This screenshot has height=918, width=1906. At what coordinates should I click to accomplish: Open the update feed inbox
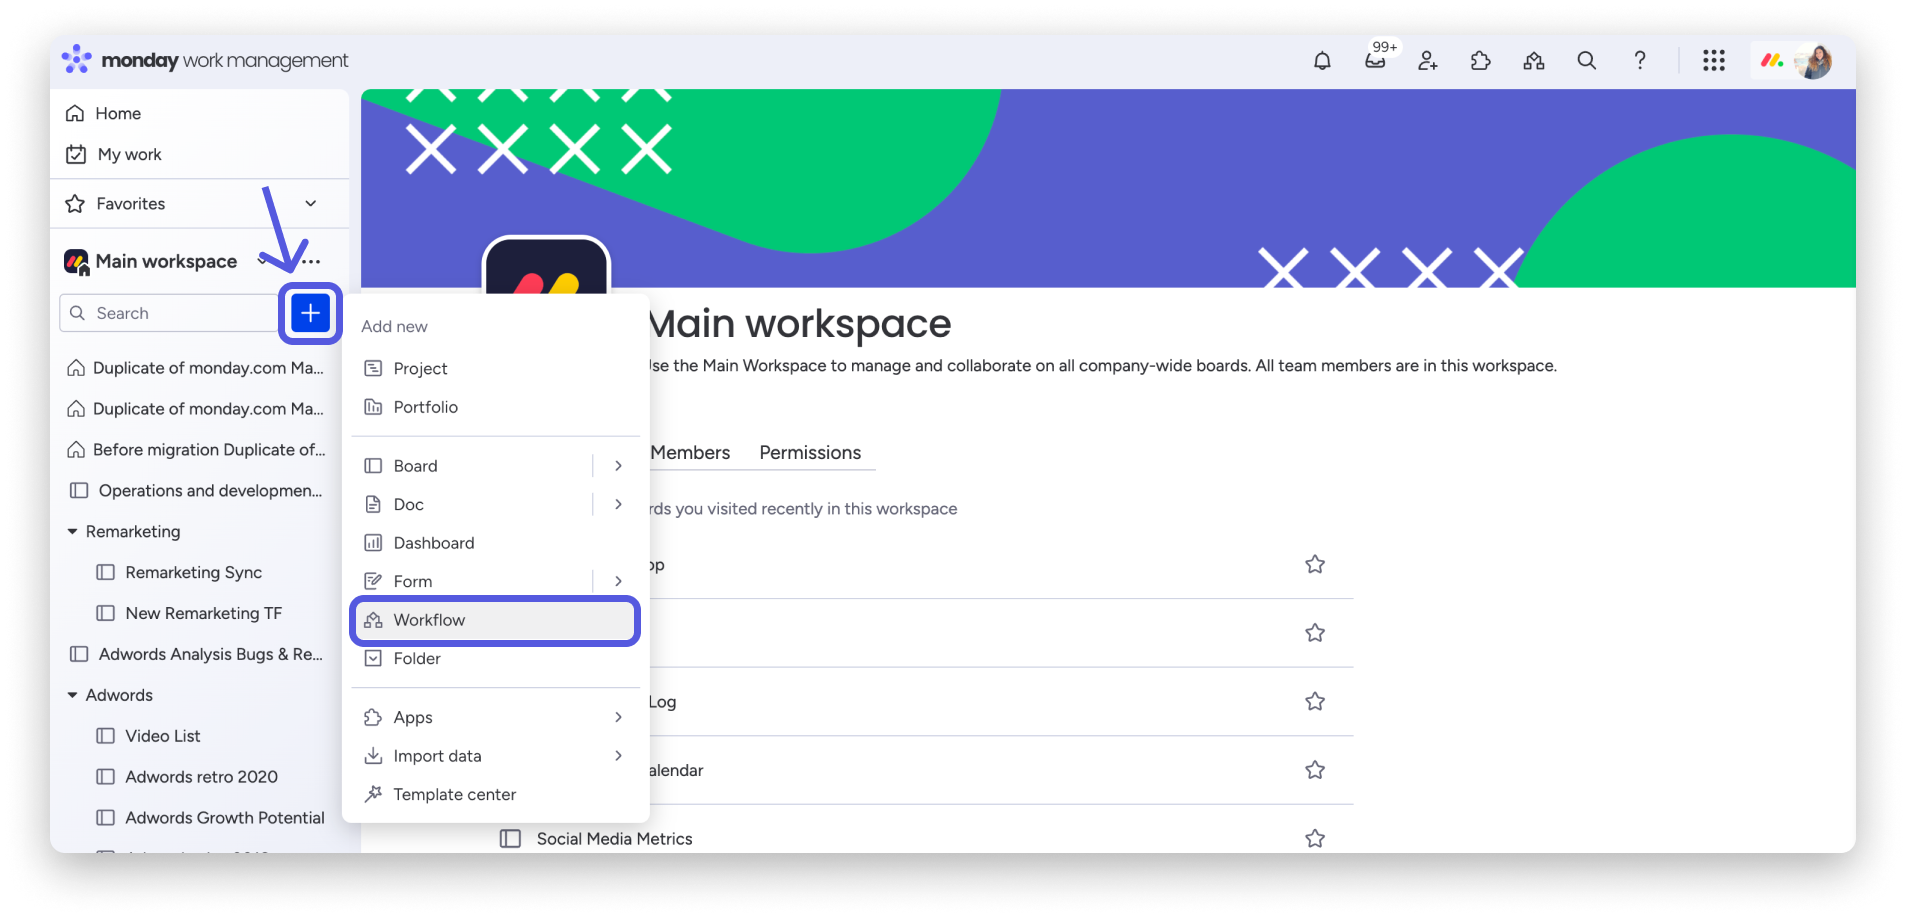(x=1376, y=61)
